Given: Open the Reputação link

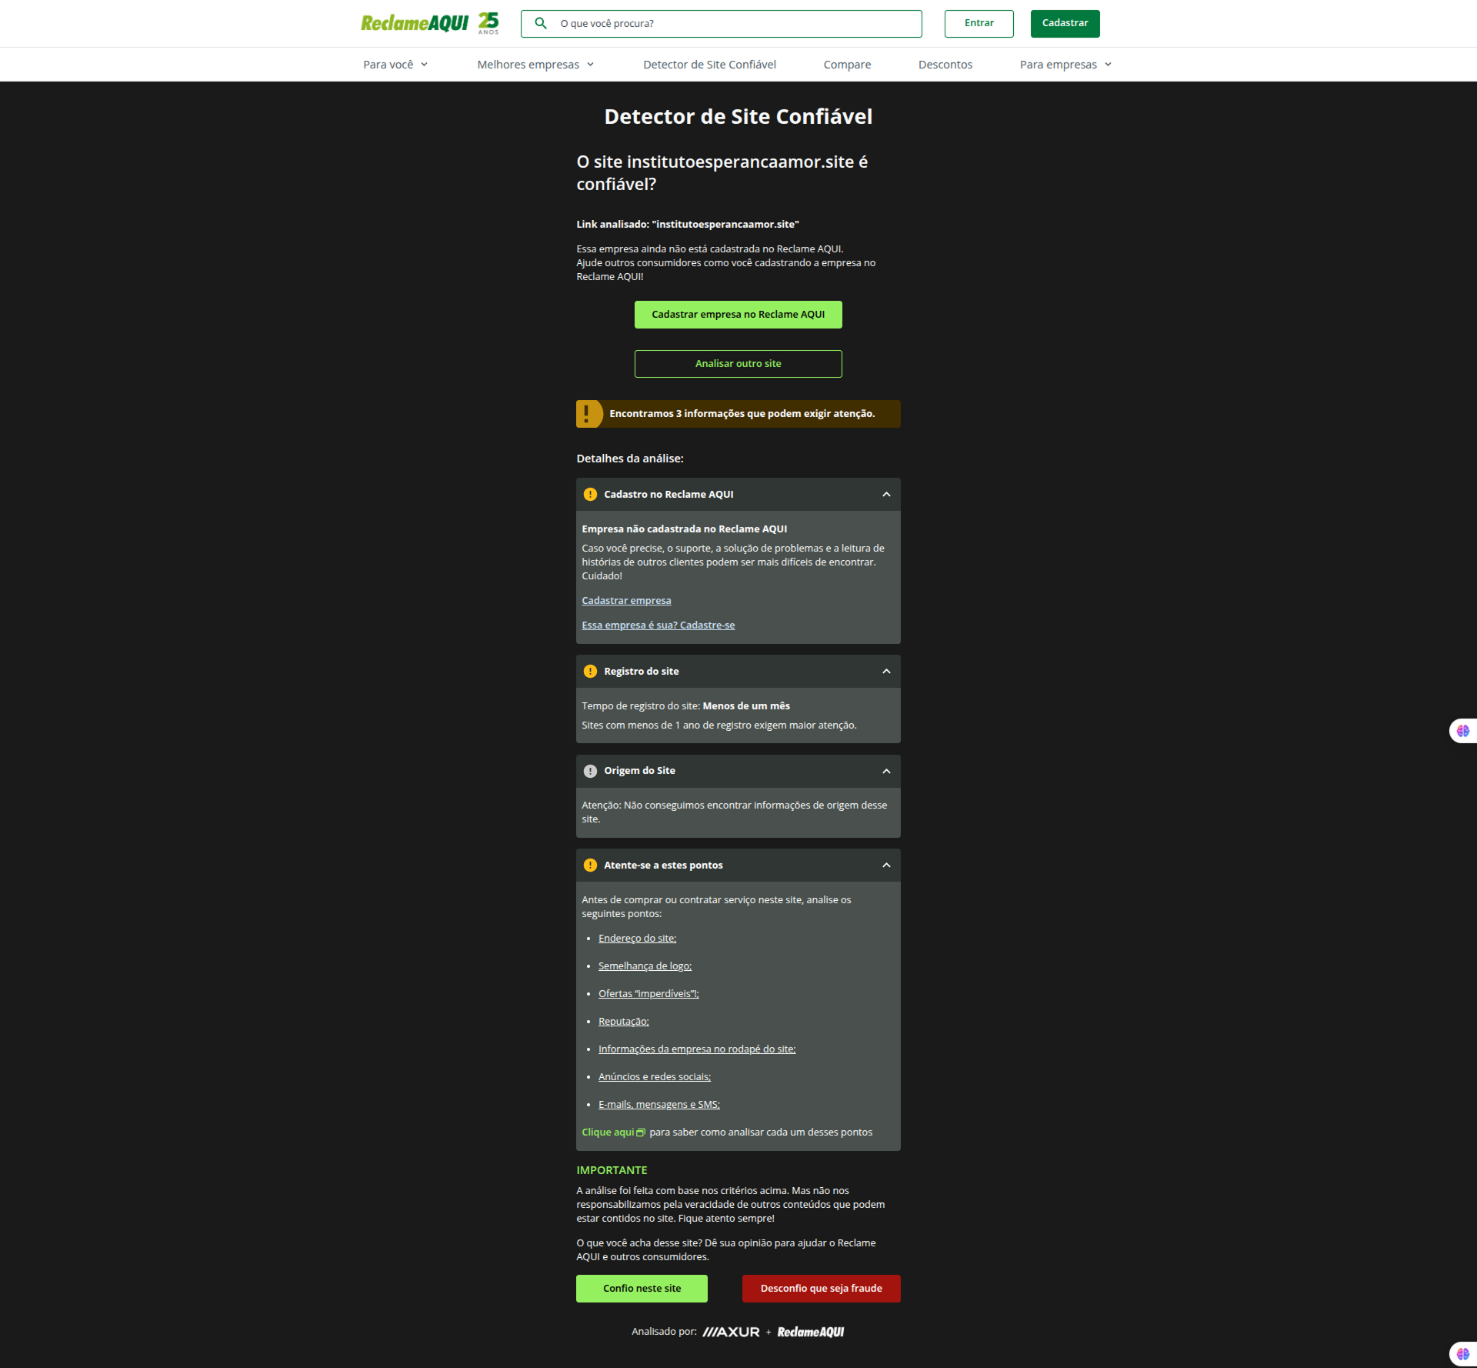Looking at the screenshot, I should [x=624, y=1021].
